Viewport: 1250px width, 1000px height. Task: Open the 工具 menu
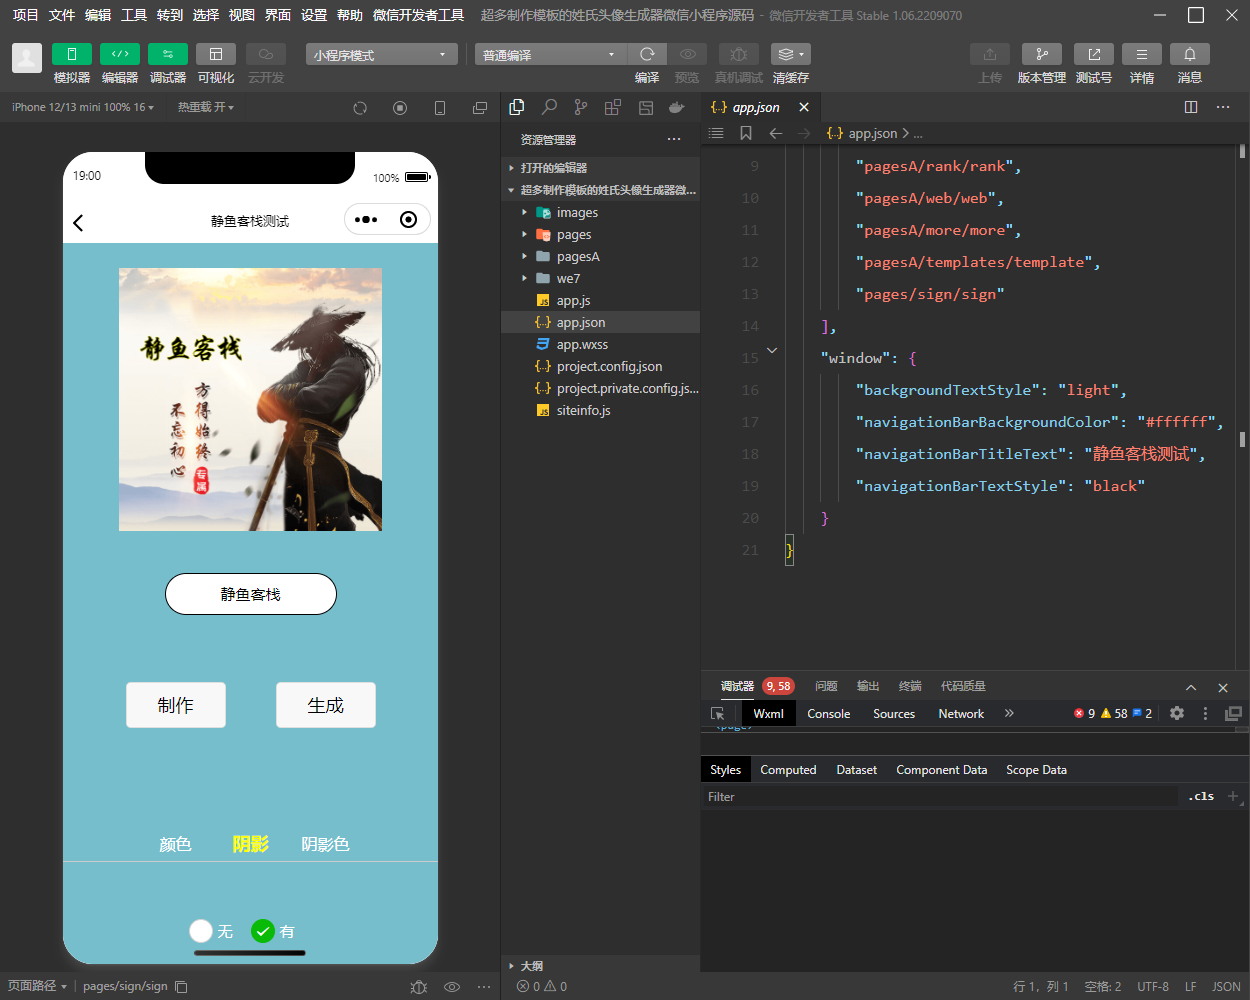[134, 15]
